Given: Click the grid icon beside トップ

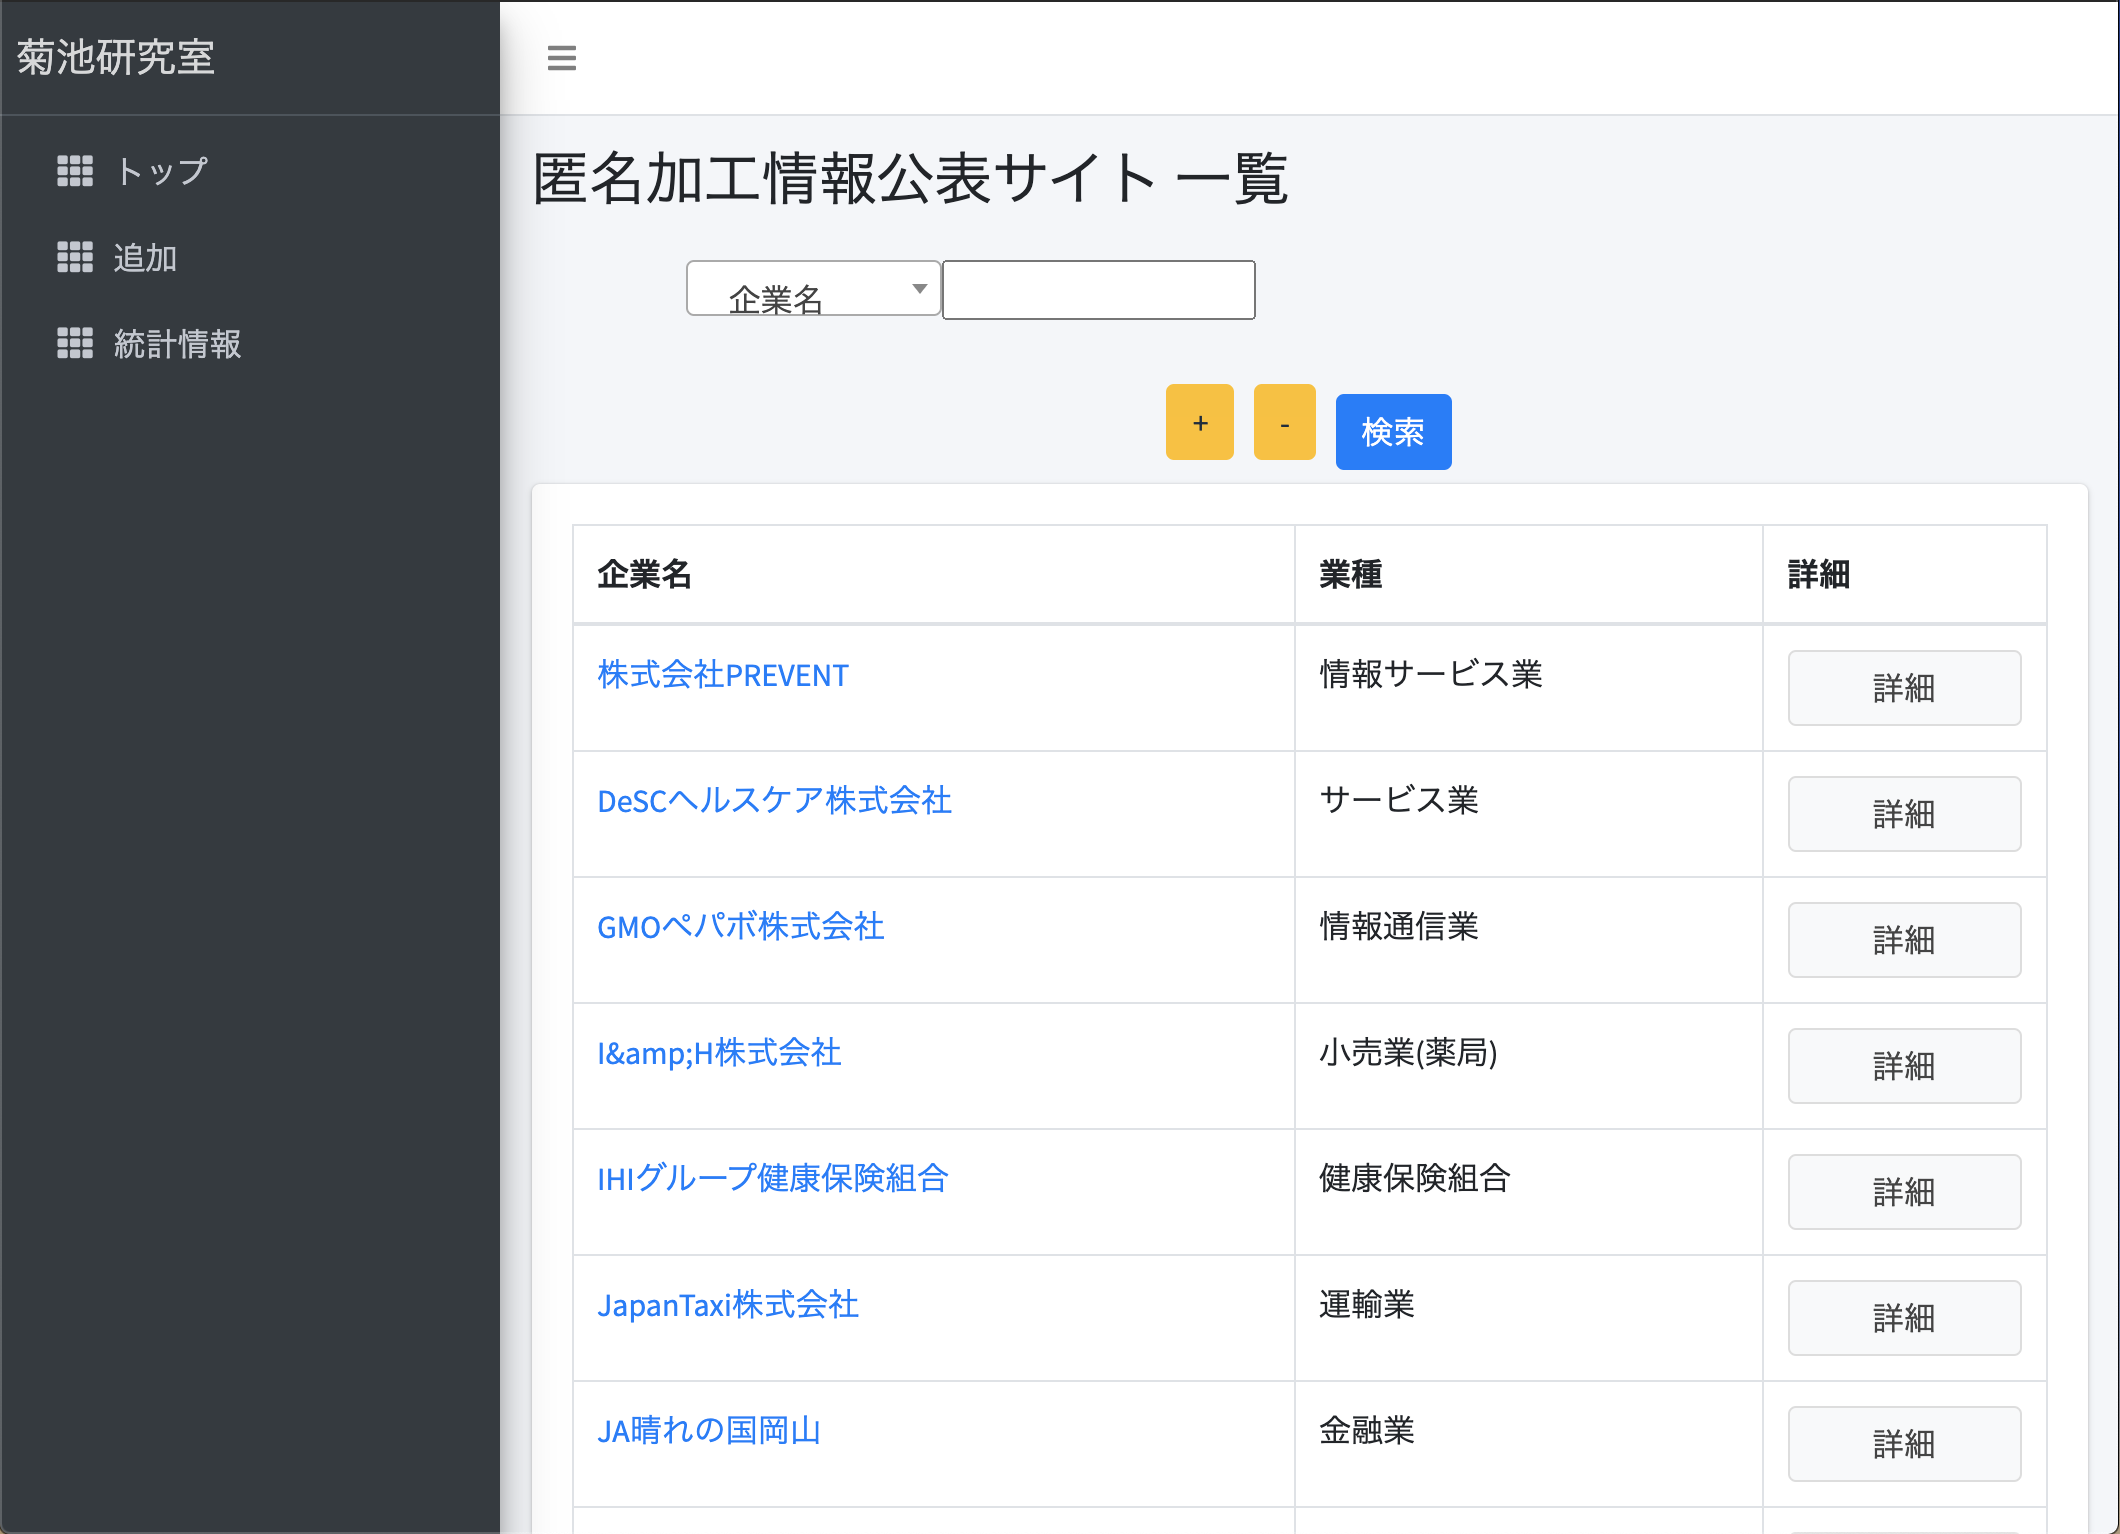Looking at the screenshot, I should (75, 171).
